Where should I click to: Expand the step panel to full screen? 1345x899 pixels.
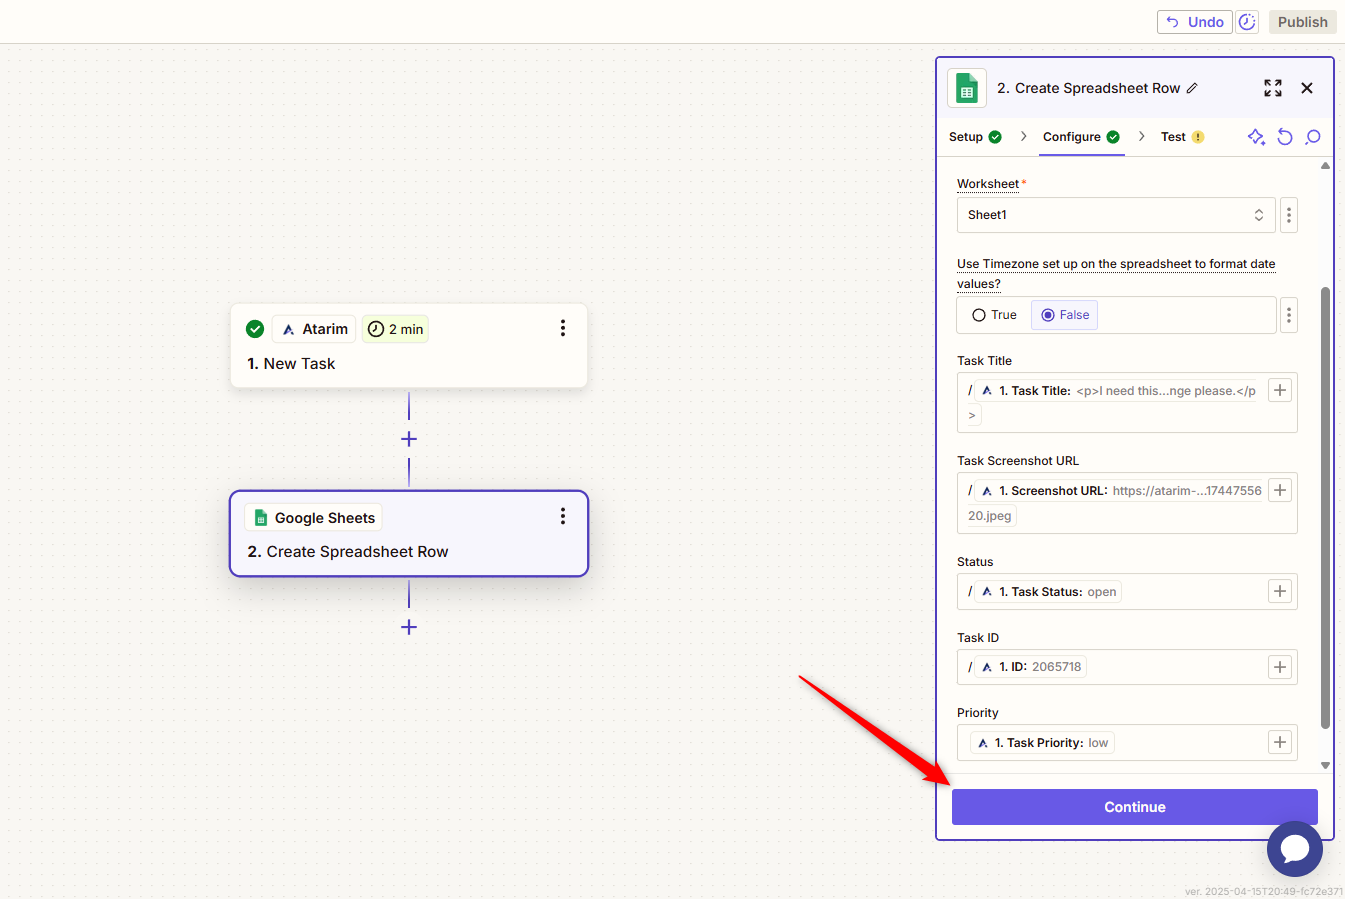coord(1272,88)
